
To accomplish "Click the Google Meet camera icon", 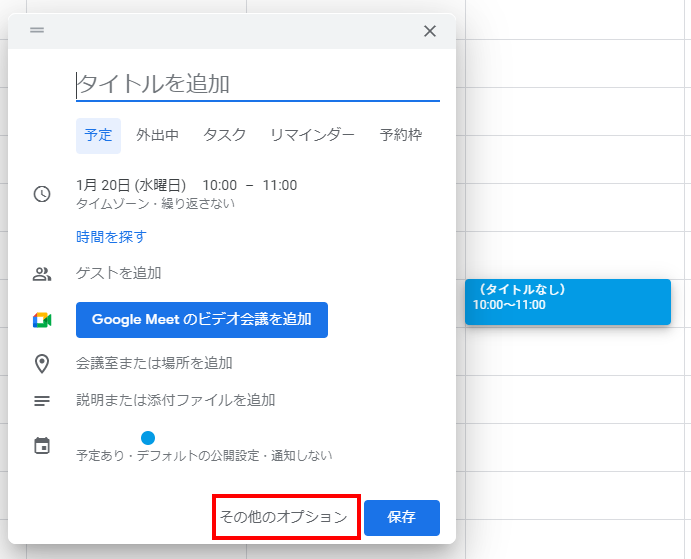I will [x=42, y=320].
